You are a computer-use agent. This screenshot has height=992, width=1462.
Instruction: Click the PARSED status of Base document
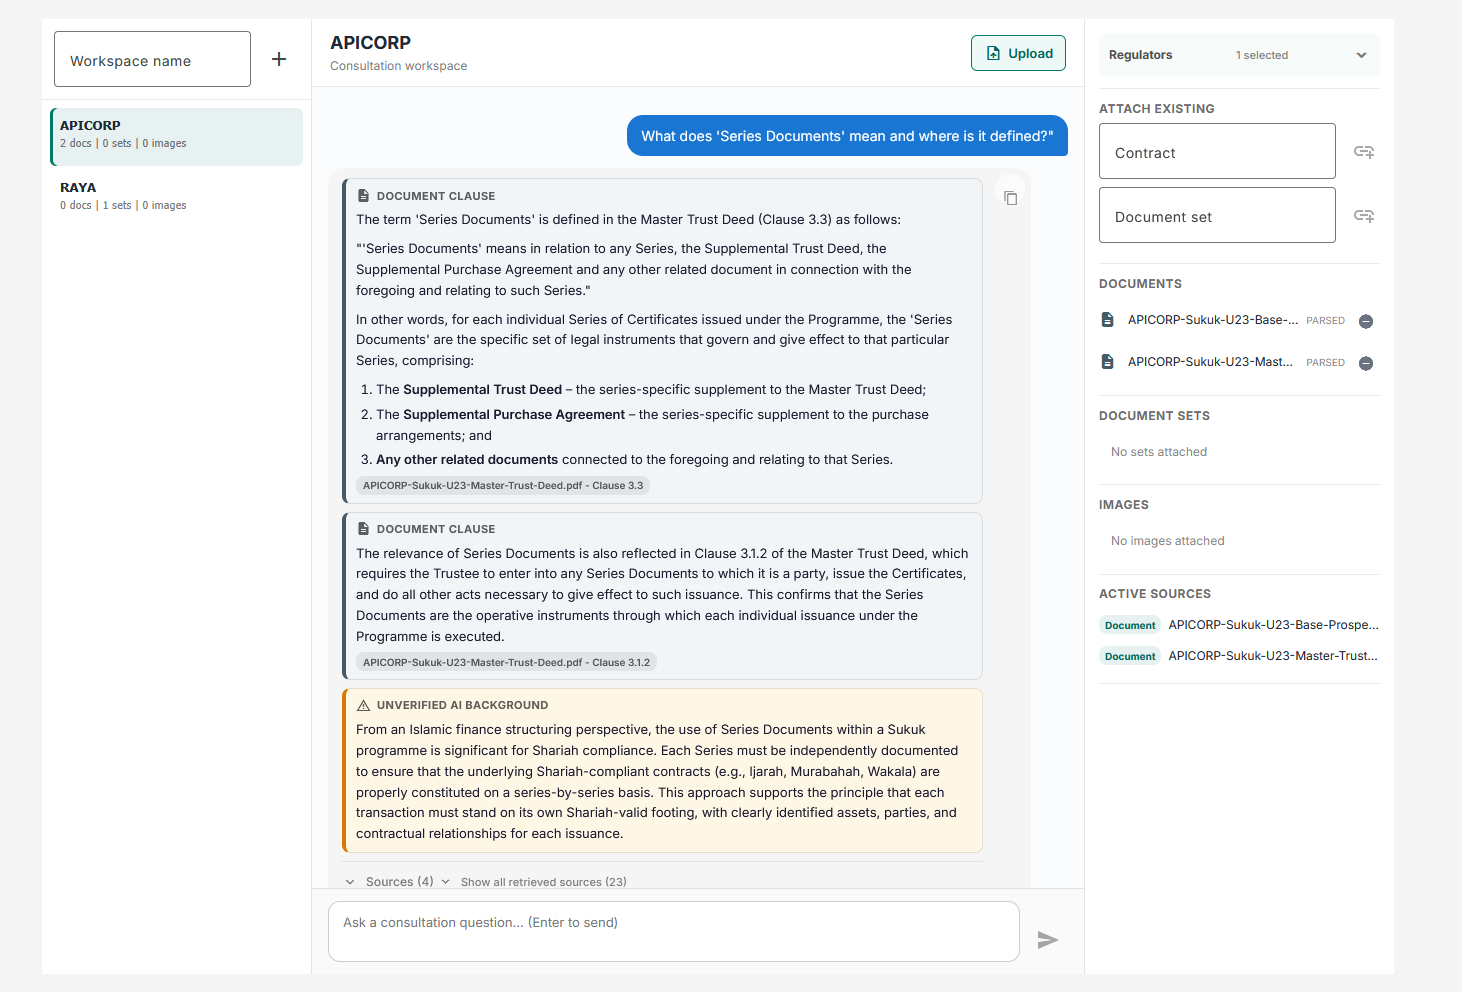1325,321
